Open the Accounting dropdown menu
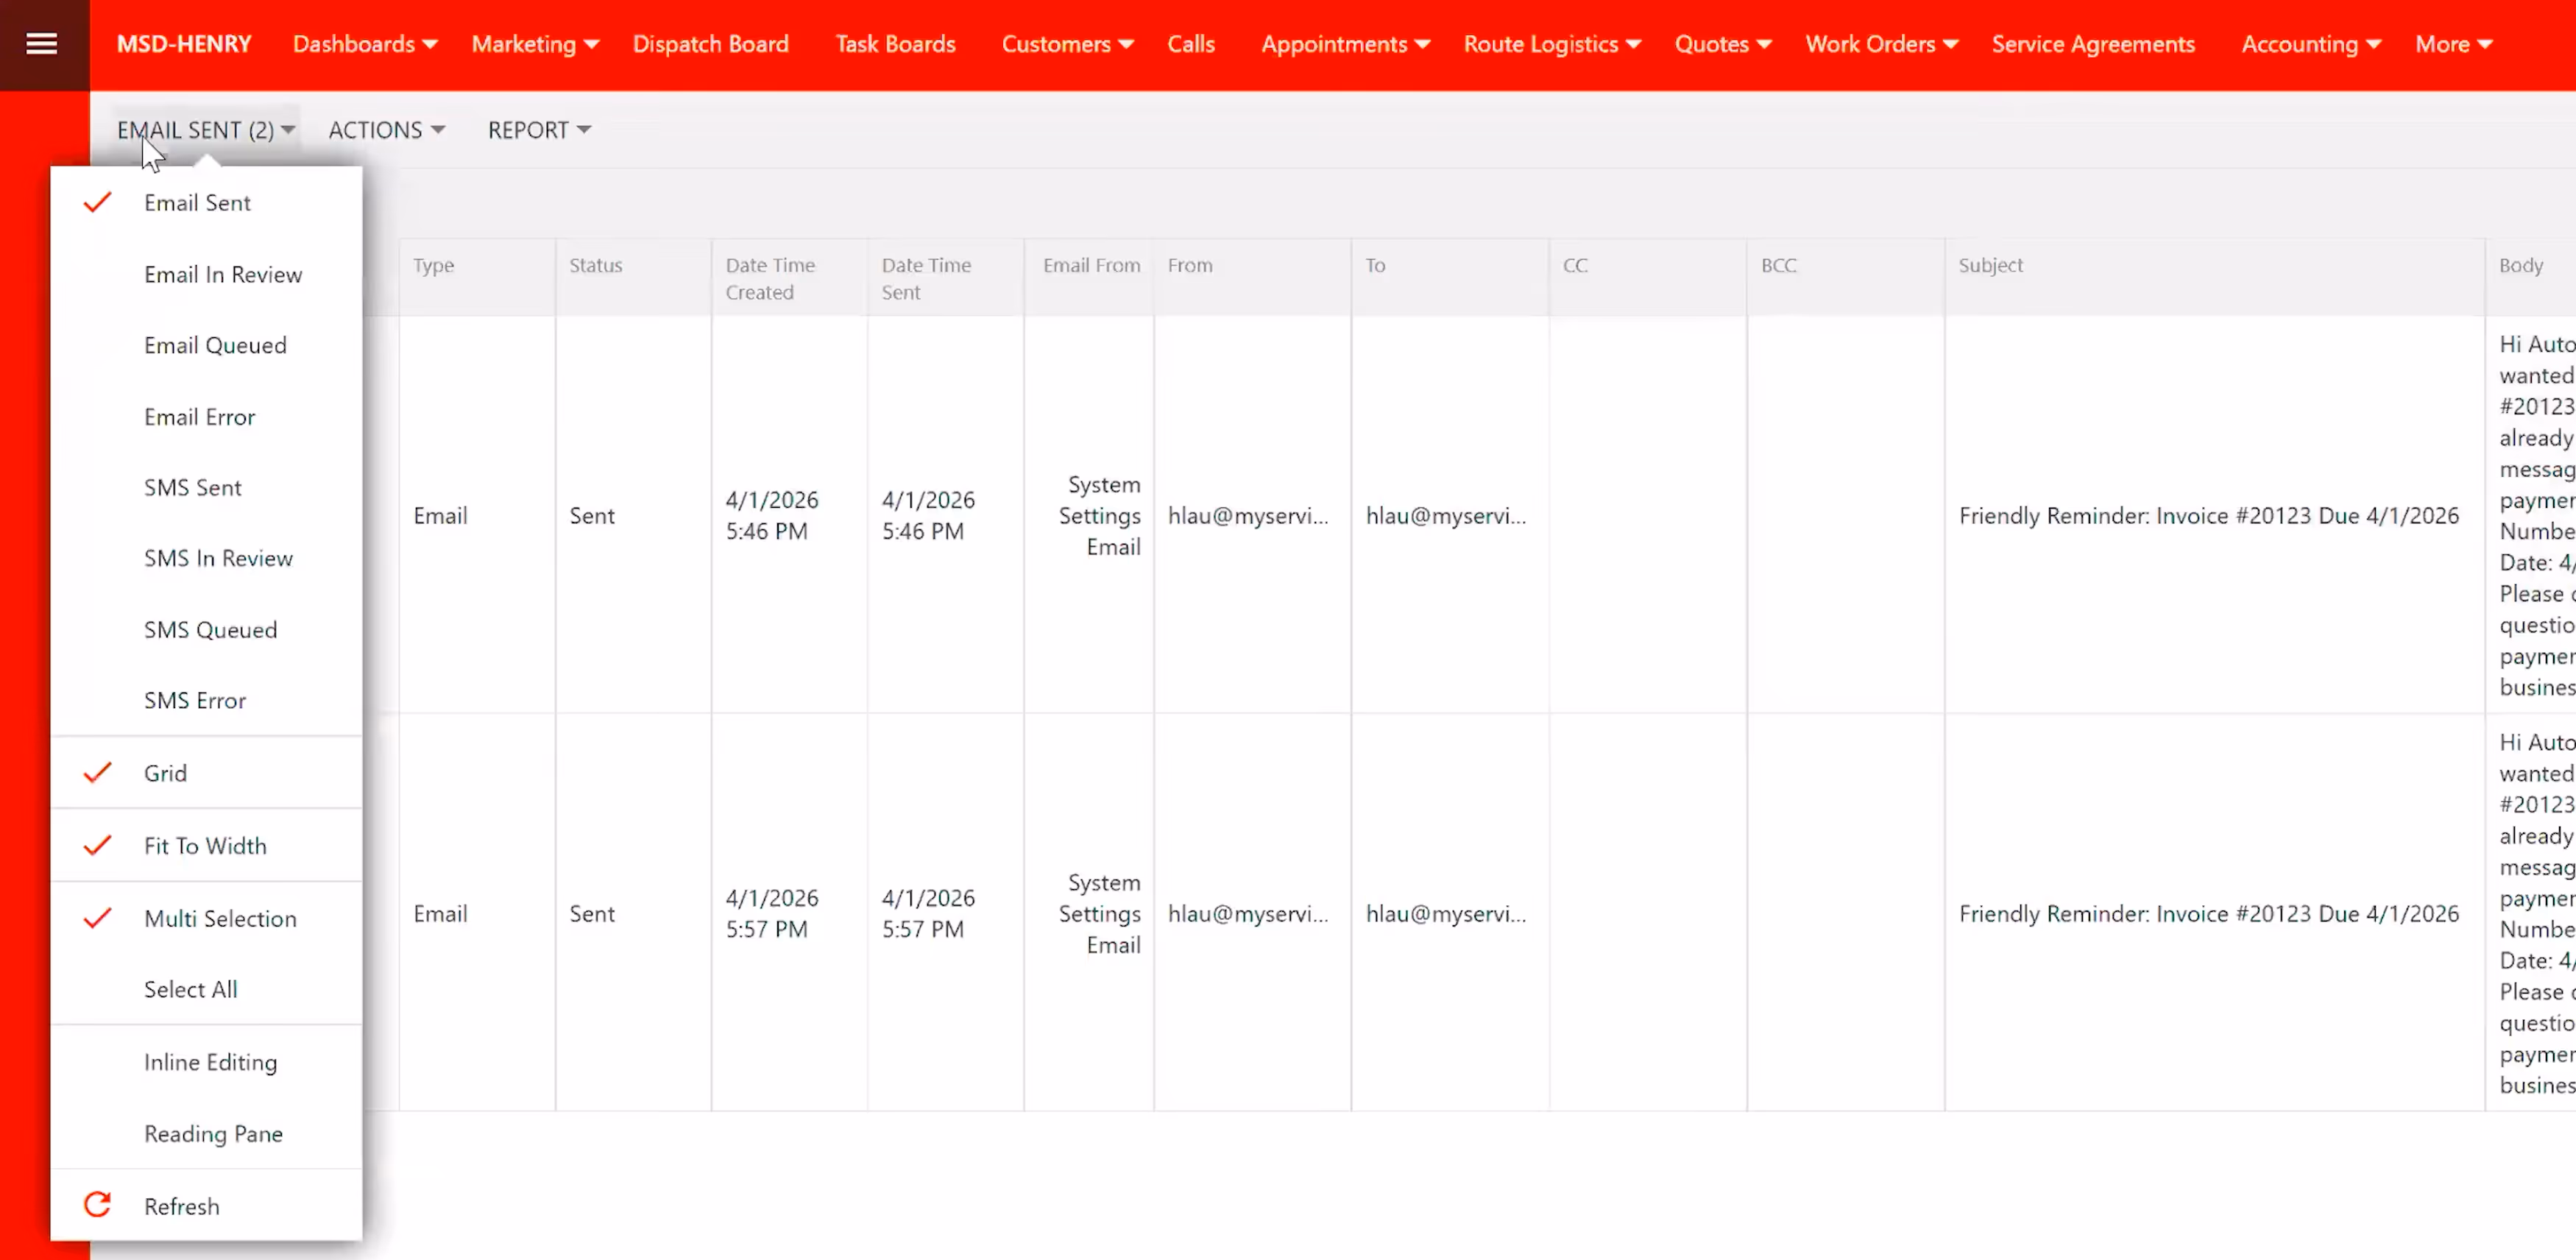 click(2310, 45)
